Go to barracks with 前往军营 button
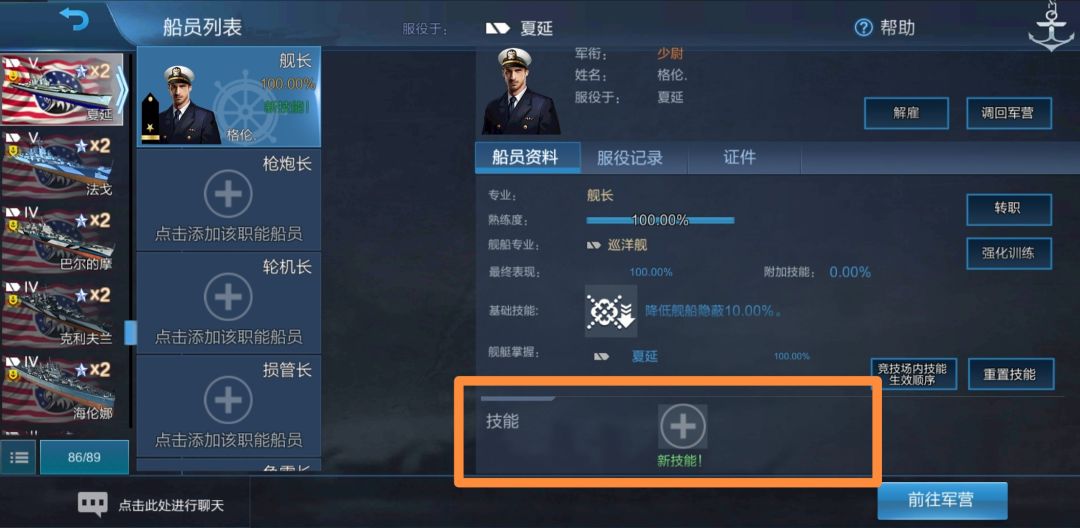 pyautogui.click(x=942, y=500)
